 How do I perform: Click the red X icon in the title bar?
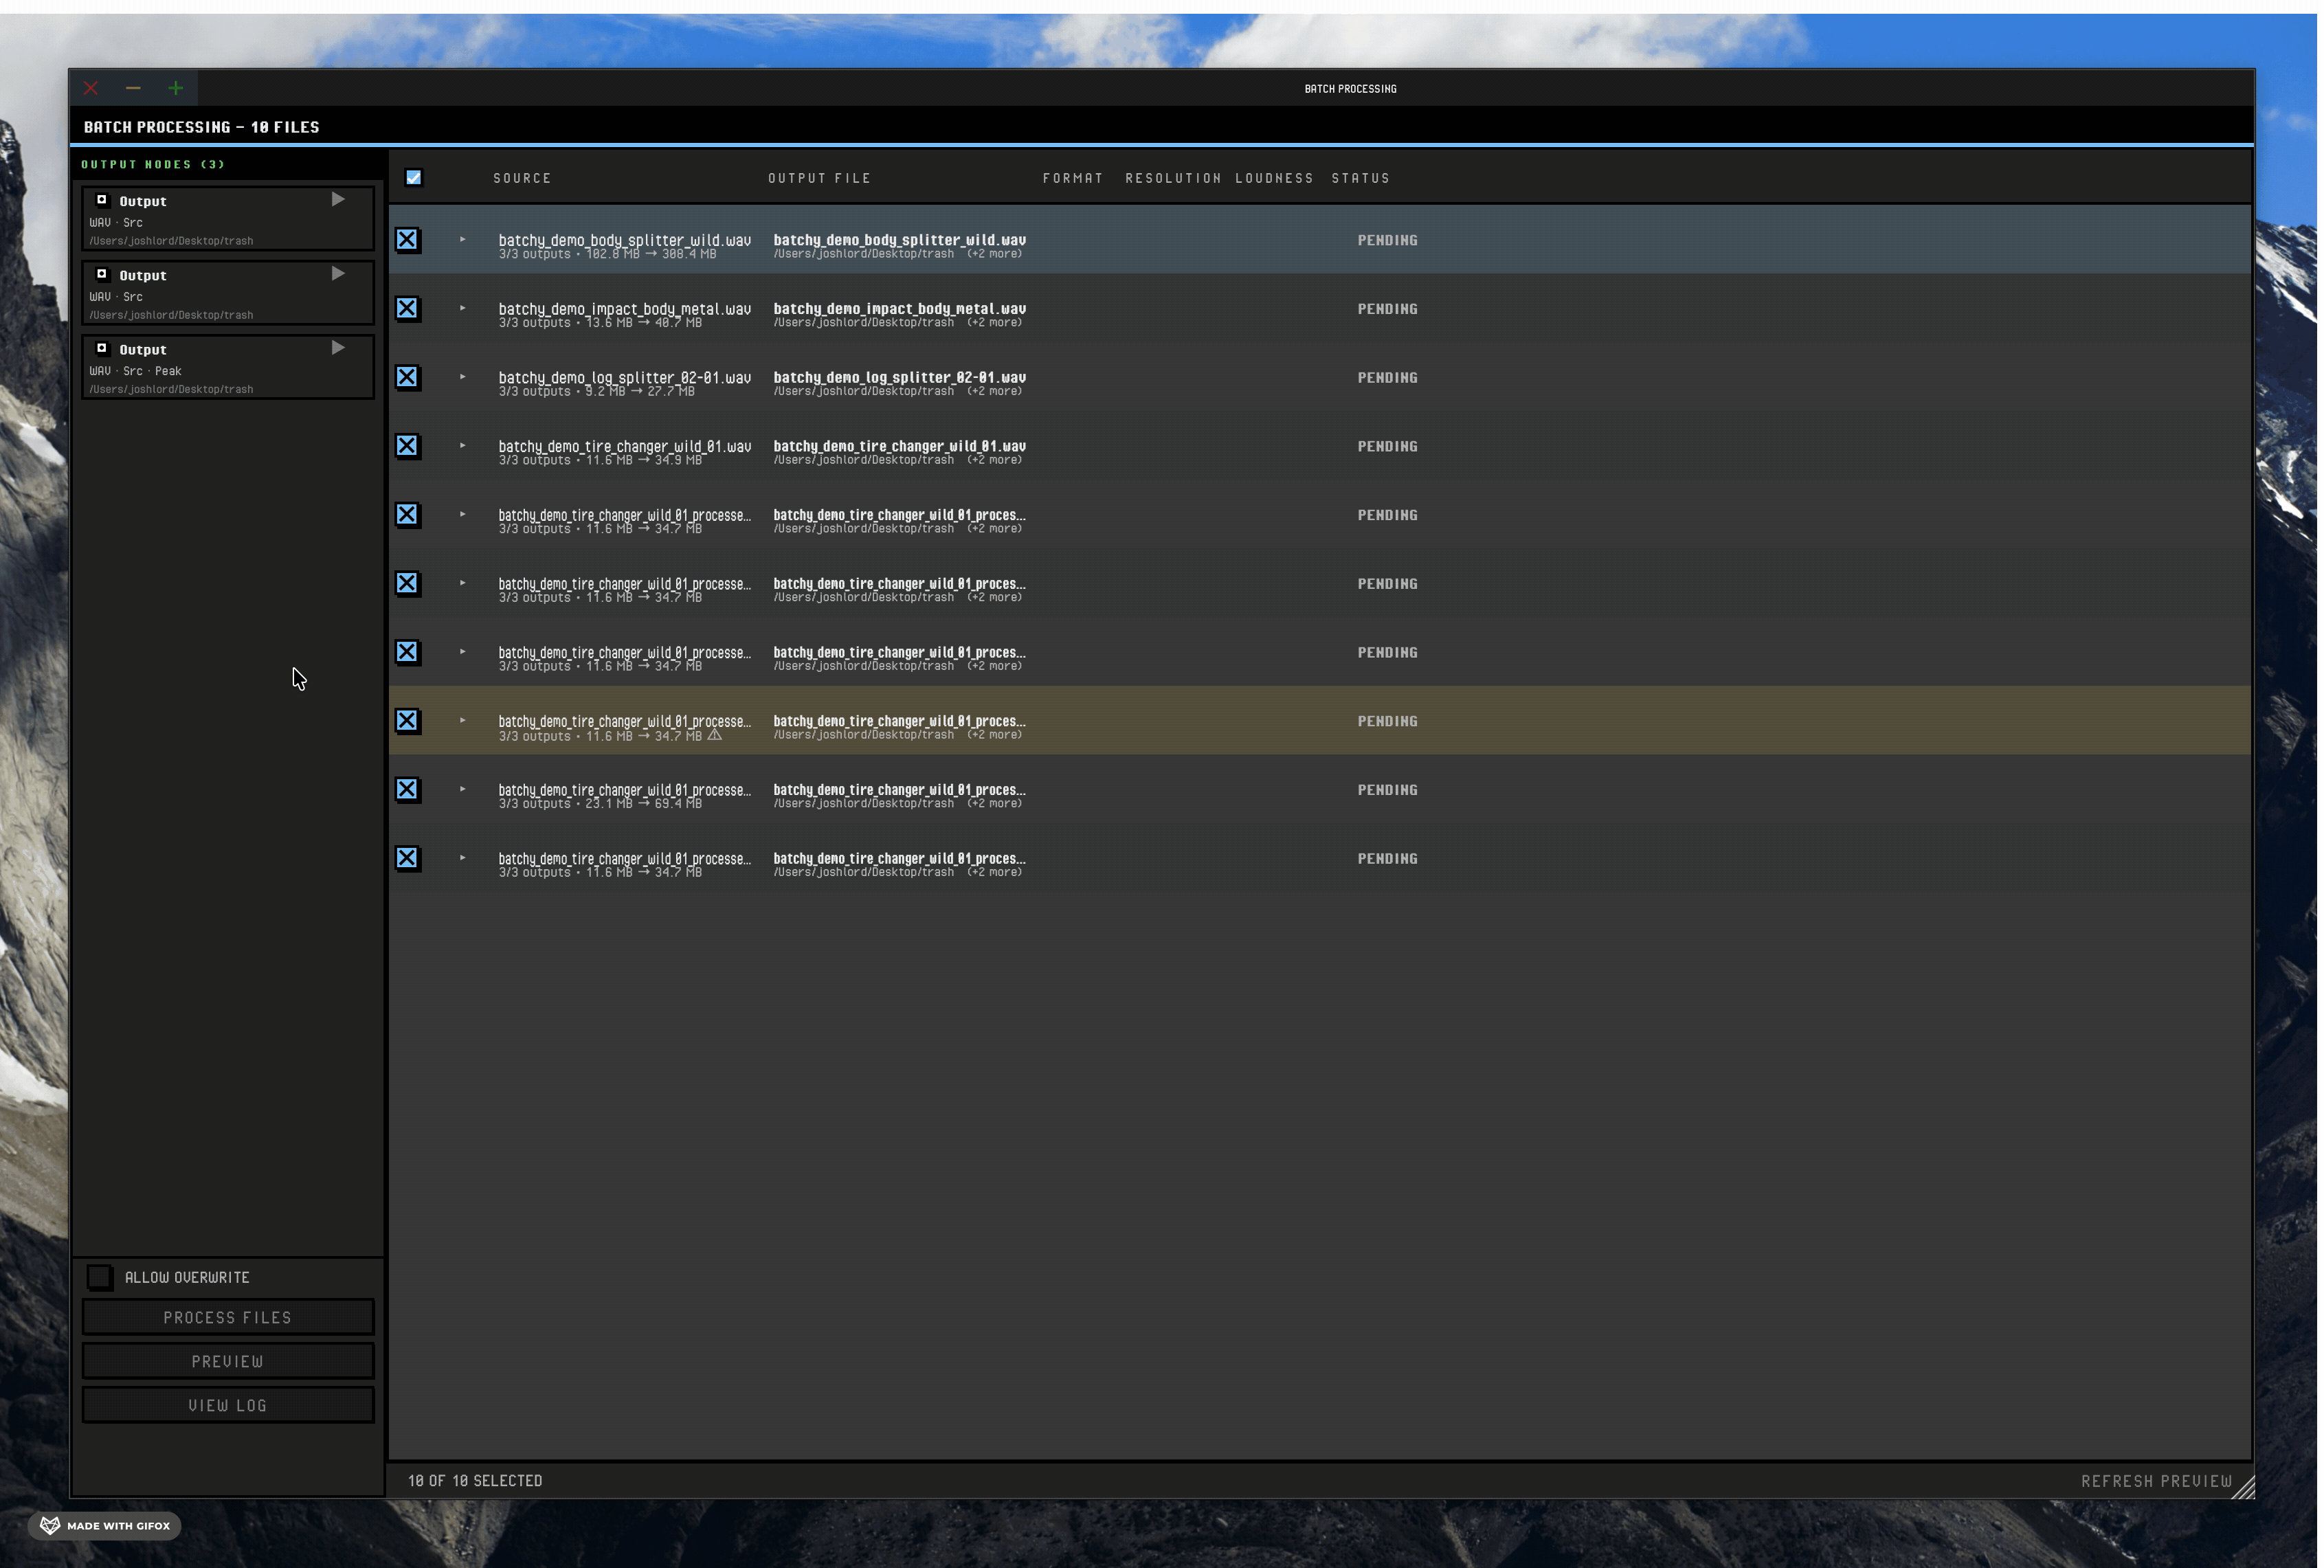coord(90,88)
